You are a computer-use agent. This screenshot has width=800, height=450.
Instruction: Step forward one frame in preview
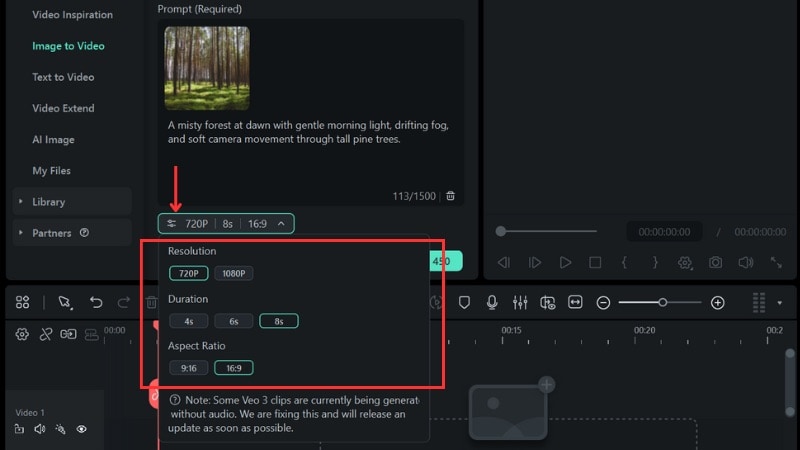point(534,262)
